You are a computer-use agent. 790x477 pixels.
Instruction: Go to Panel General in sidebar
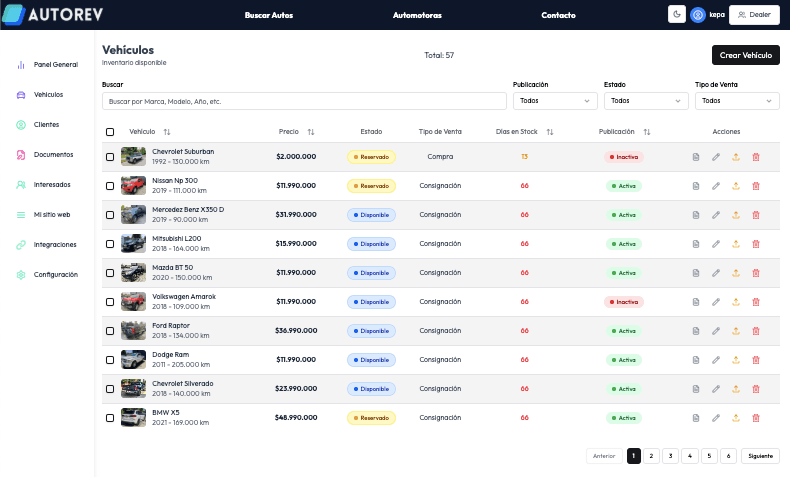(x=47, y=64)
